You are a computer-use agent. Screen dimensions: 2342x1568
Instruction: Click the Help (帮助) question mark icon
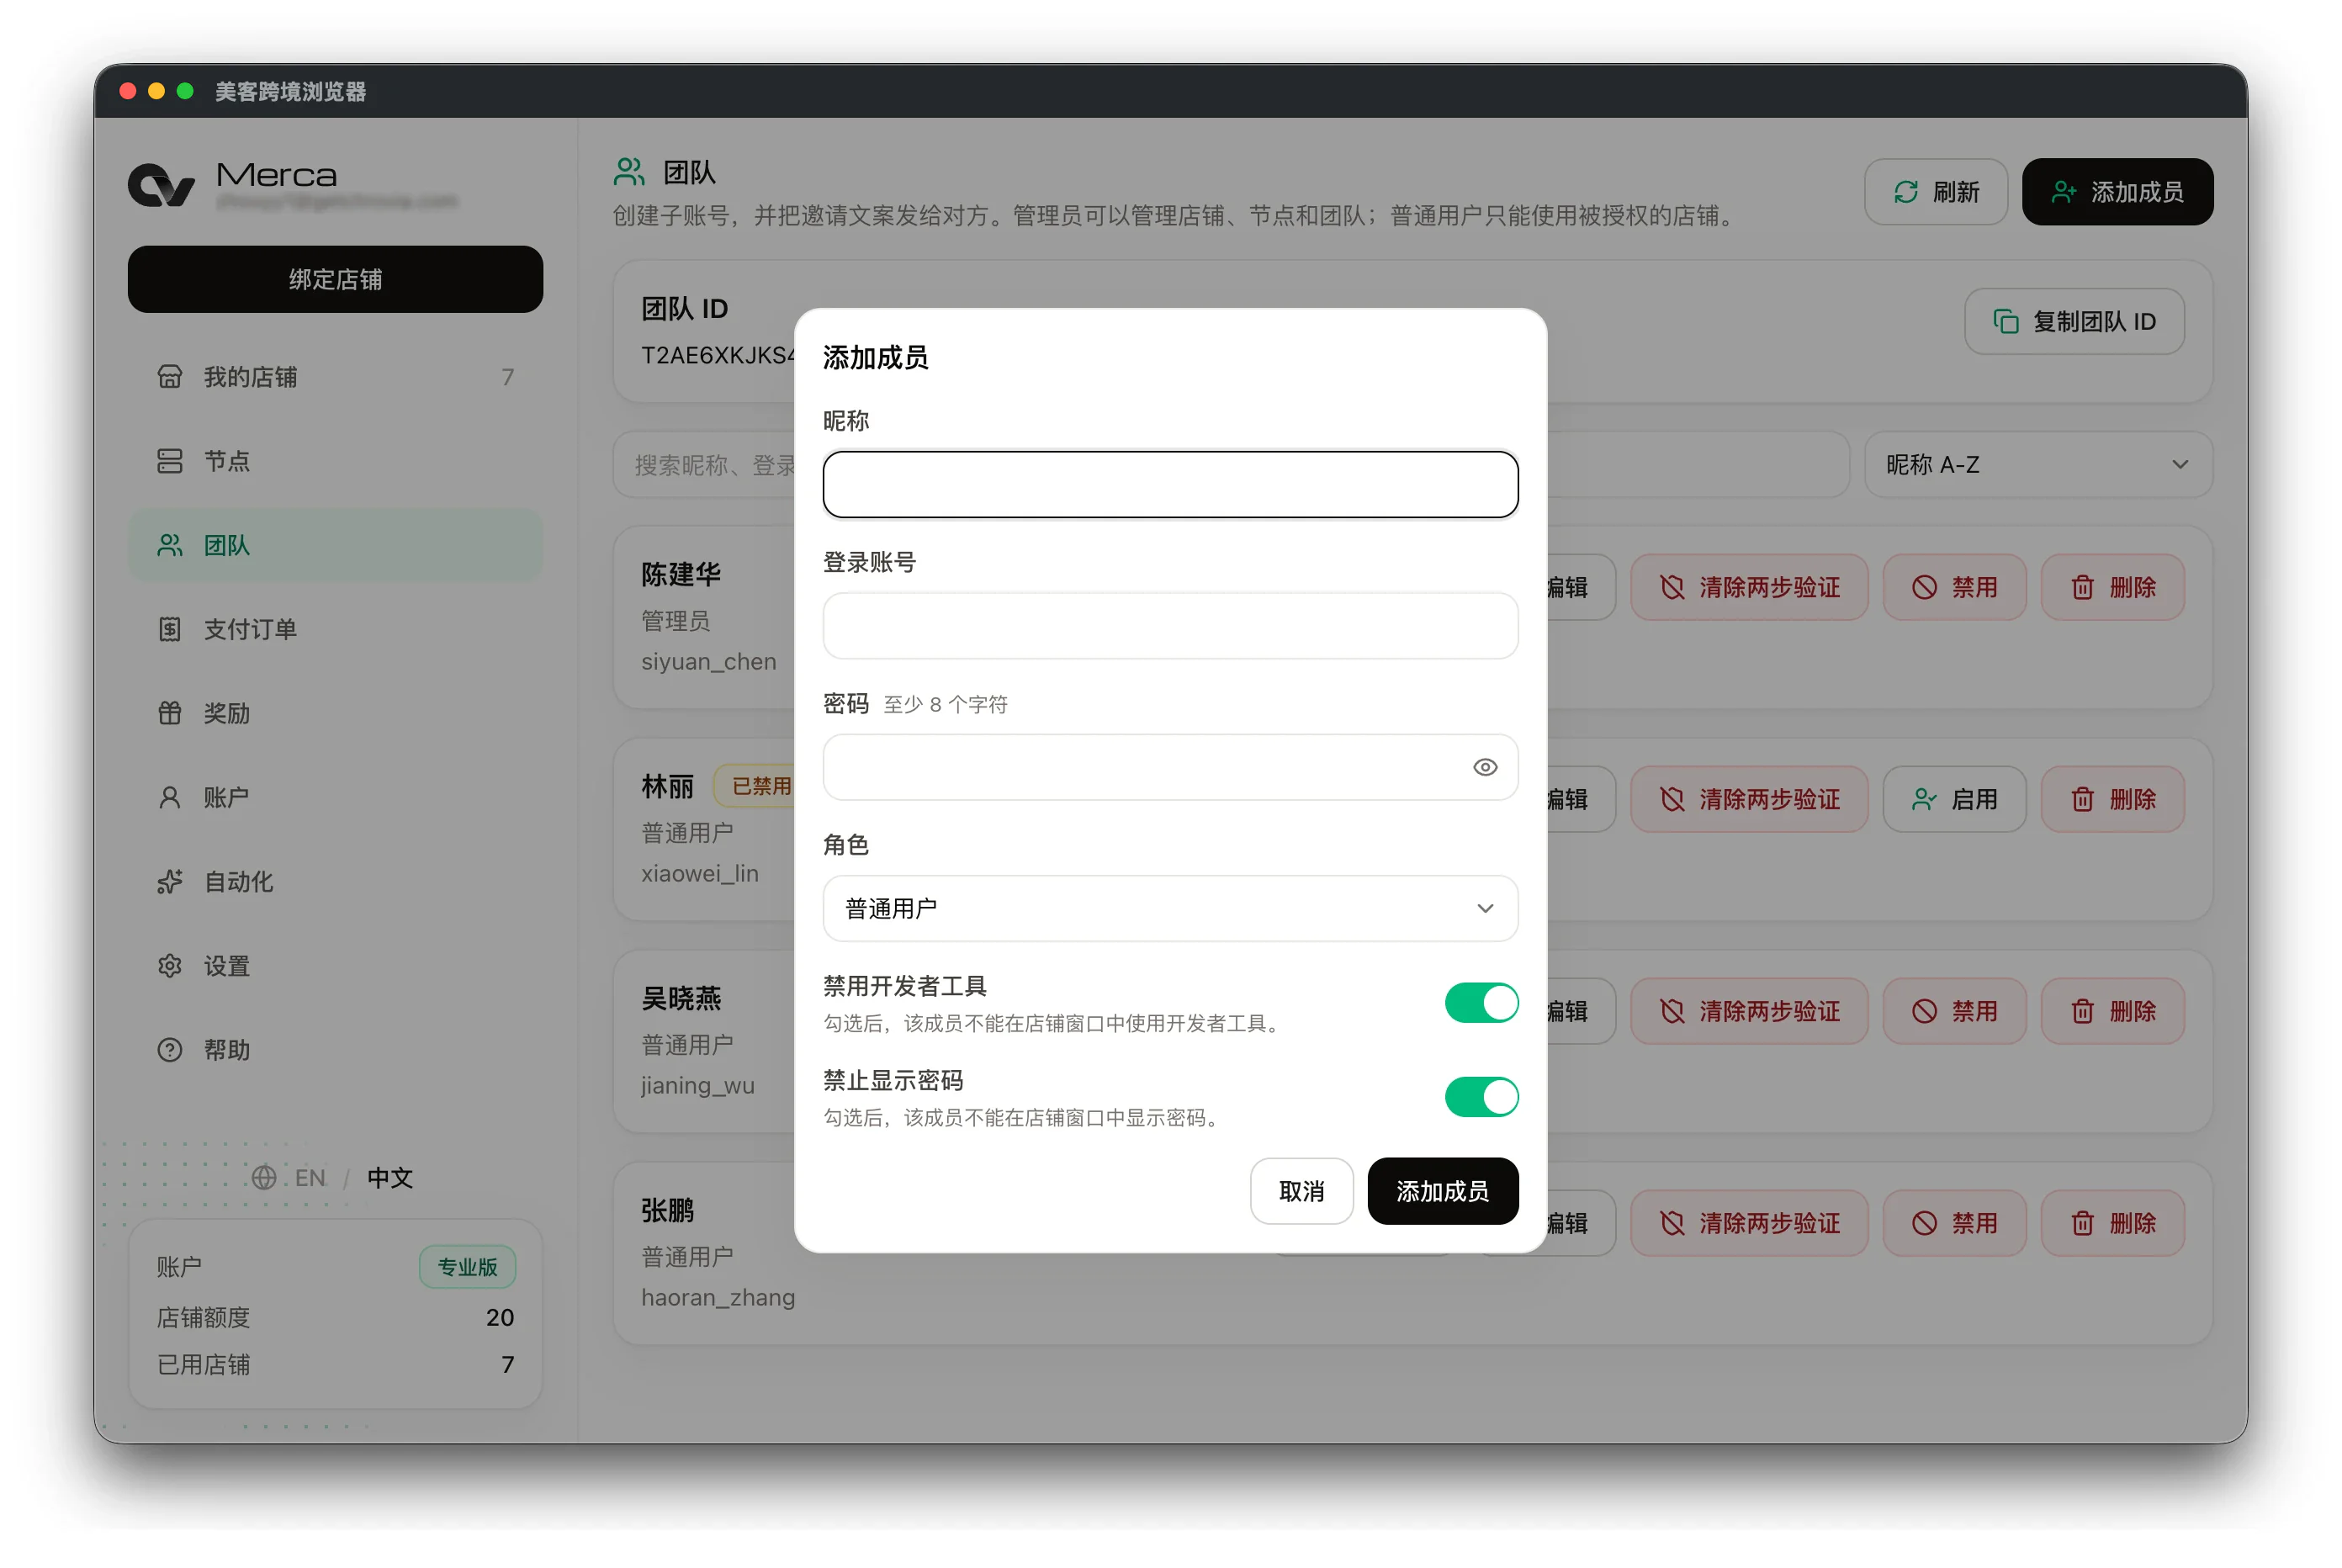coord(170,1049)
